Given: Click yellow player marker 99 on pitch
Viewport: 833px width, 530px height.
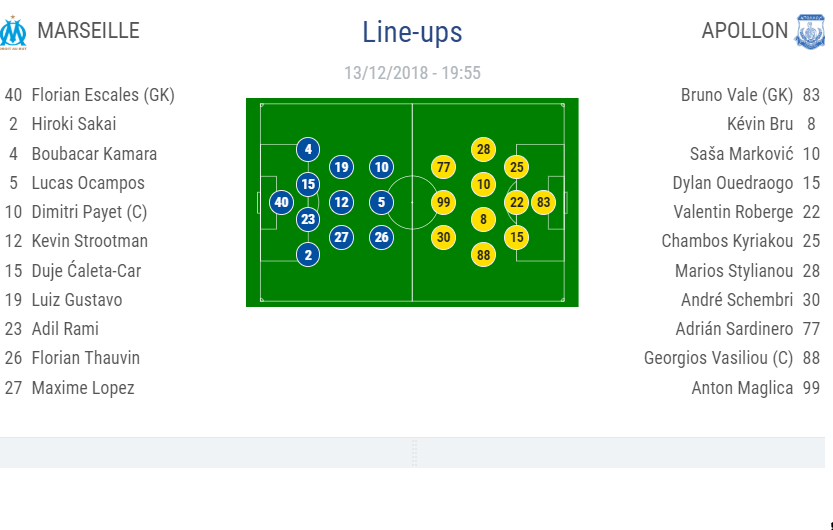Looking at the screenshot, I should (444, 202).
